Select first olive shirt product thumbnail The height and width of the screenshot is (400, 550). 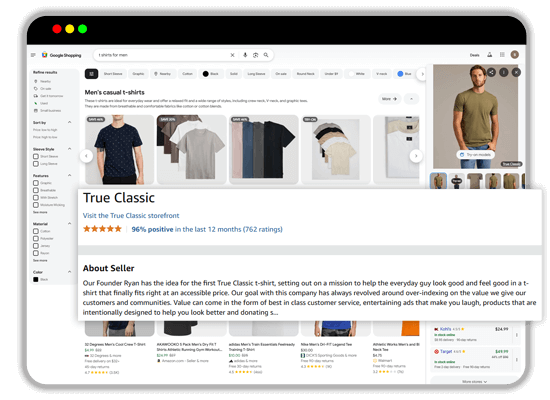point(438,181)
